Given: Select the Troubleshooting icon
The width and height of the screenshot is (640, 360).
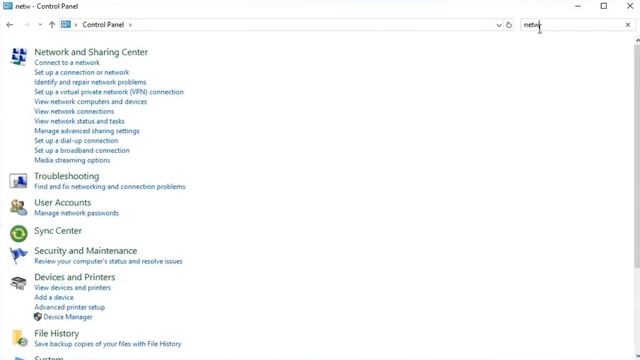Looking at the screenshot, I should 18,180.
